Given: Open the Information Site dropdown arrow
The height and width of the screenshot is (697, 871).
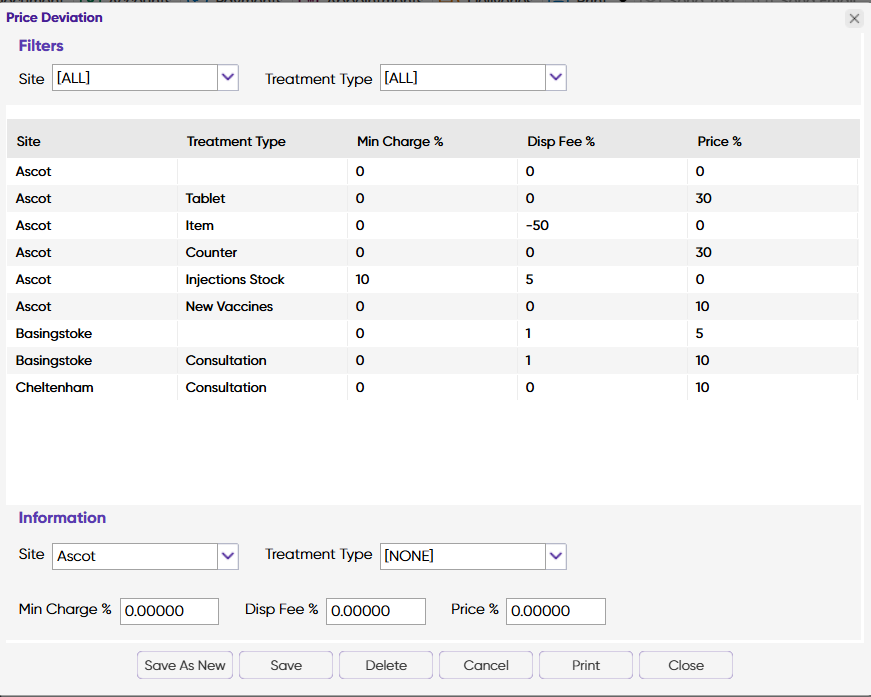Looking at the screenshot, I should (x=228, y=556).
